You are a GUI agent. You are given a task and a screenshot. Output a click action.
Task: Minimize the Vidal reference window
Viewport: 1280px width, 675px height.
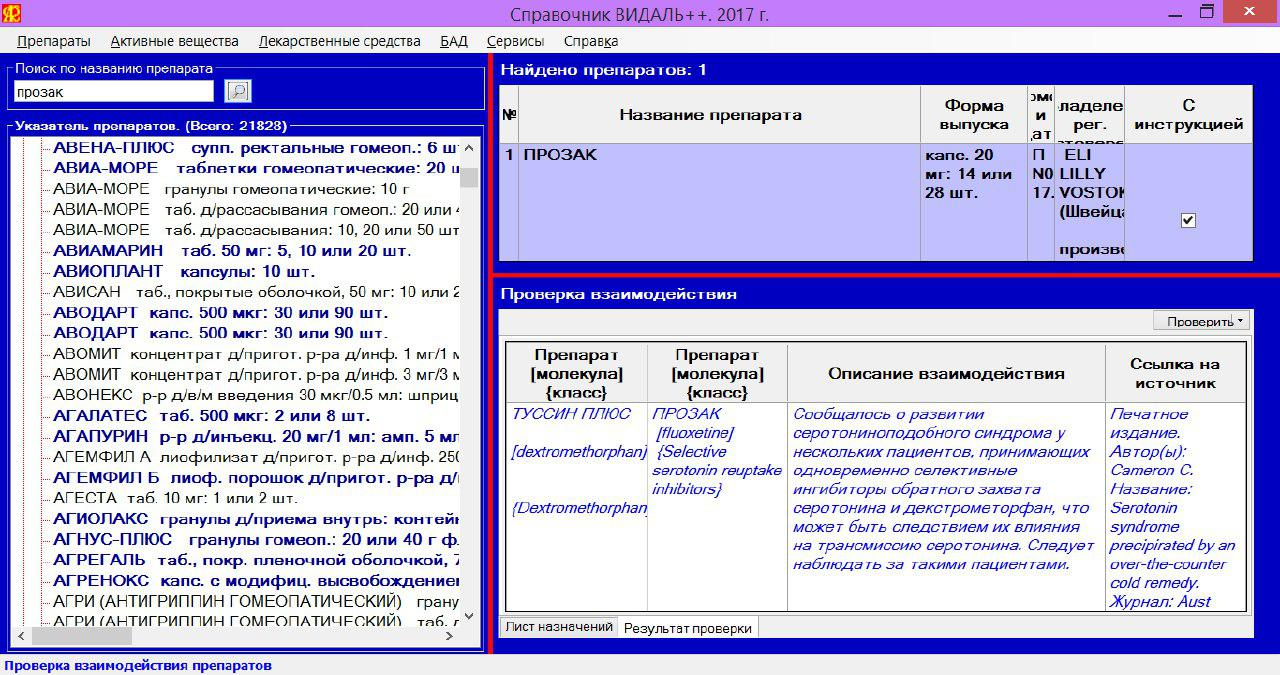(x=1164, y=13)
